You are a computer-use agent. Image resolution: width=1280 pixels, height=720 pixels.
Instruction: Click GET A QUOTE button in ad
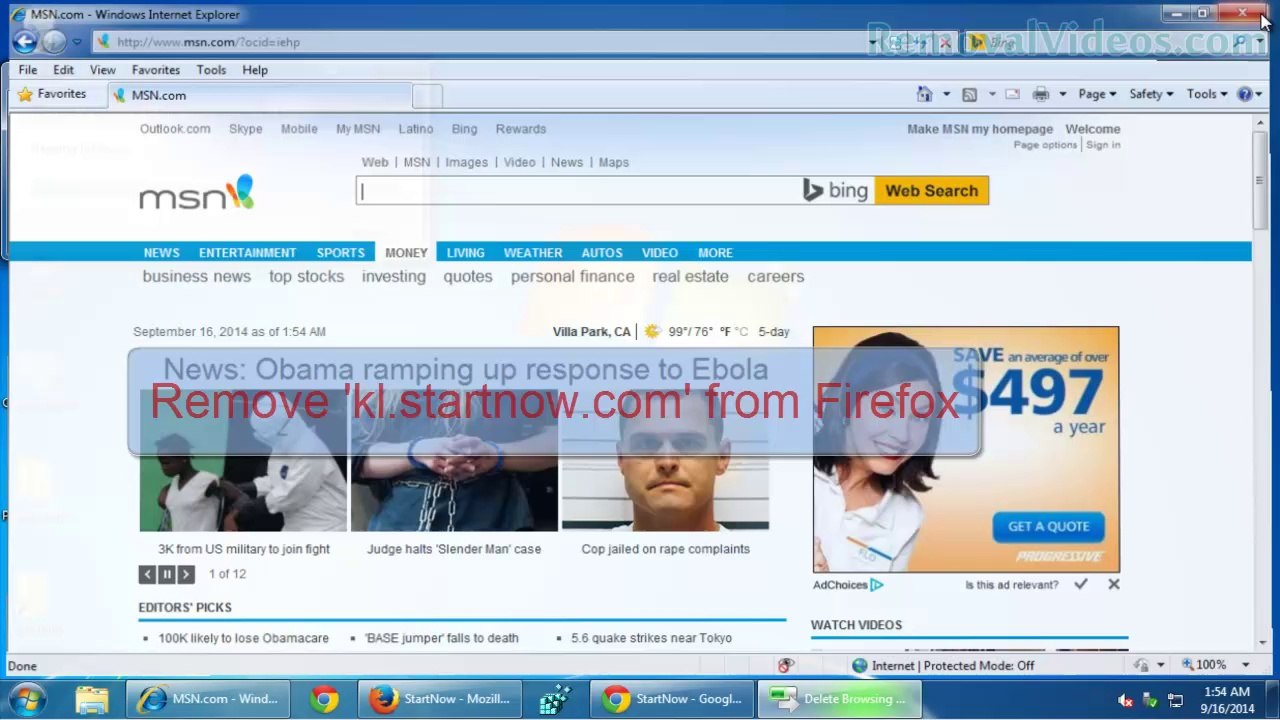click(1048, 527)
